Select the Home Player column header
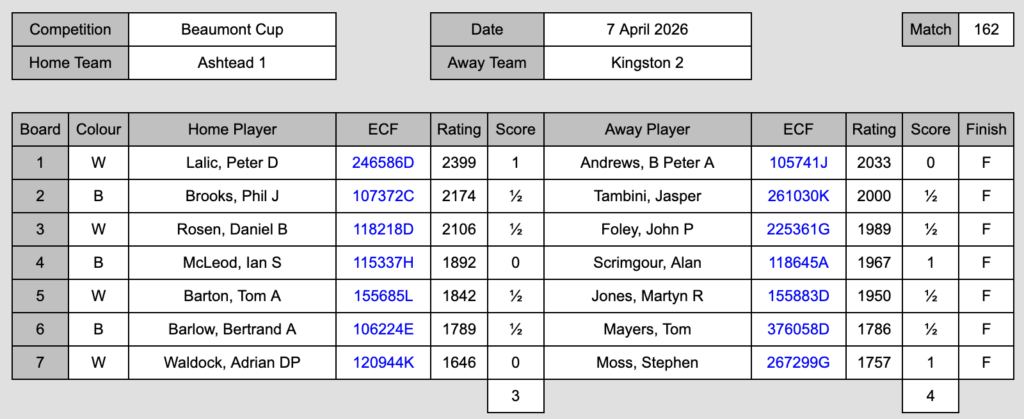 point(232,130)
